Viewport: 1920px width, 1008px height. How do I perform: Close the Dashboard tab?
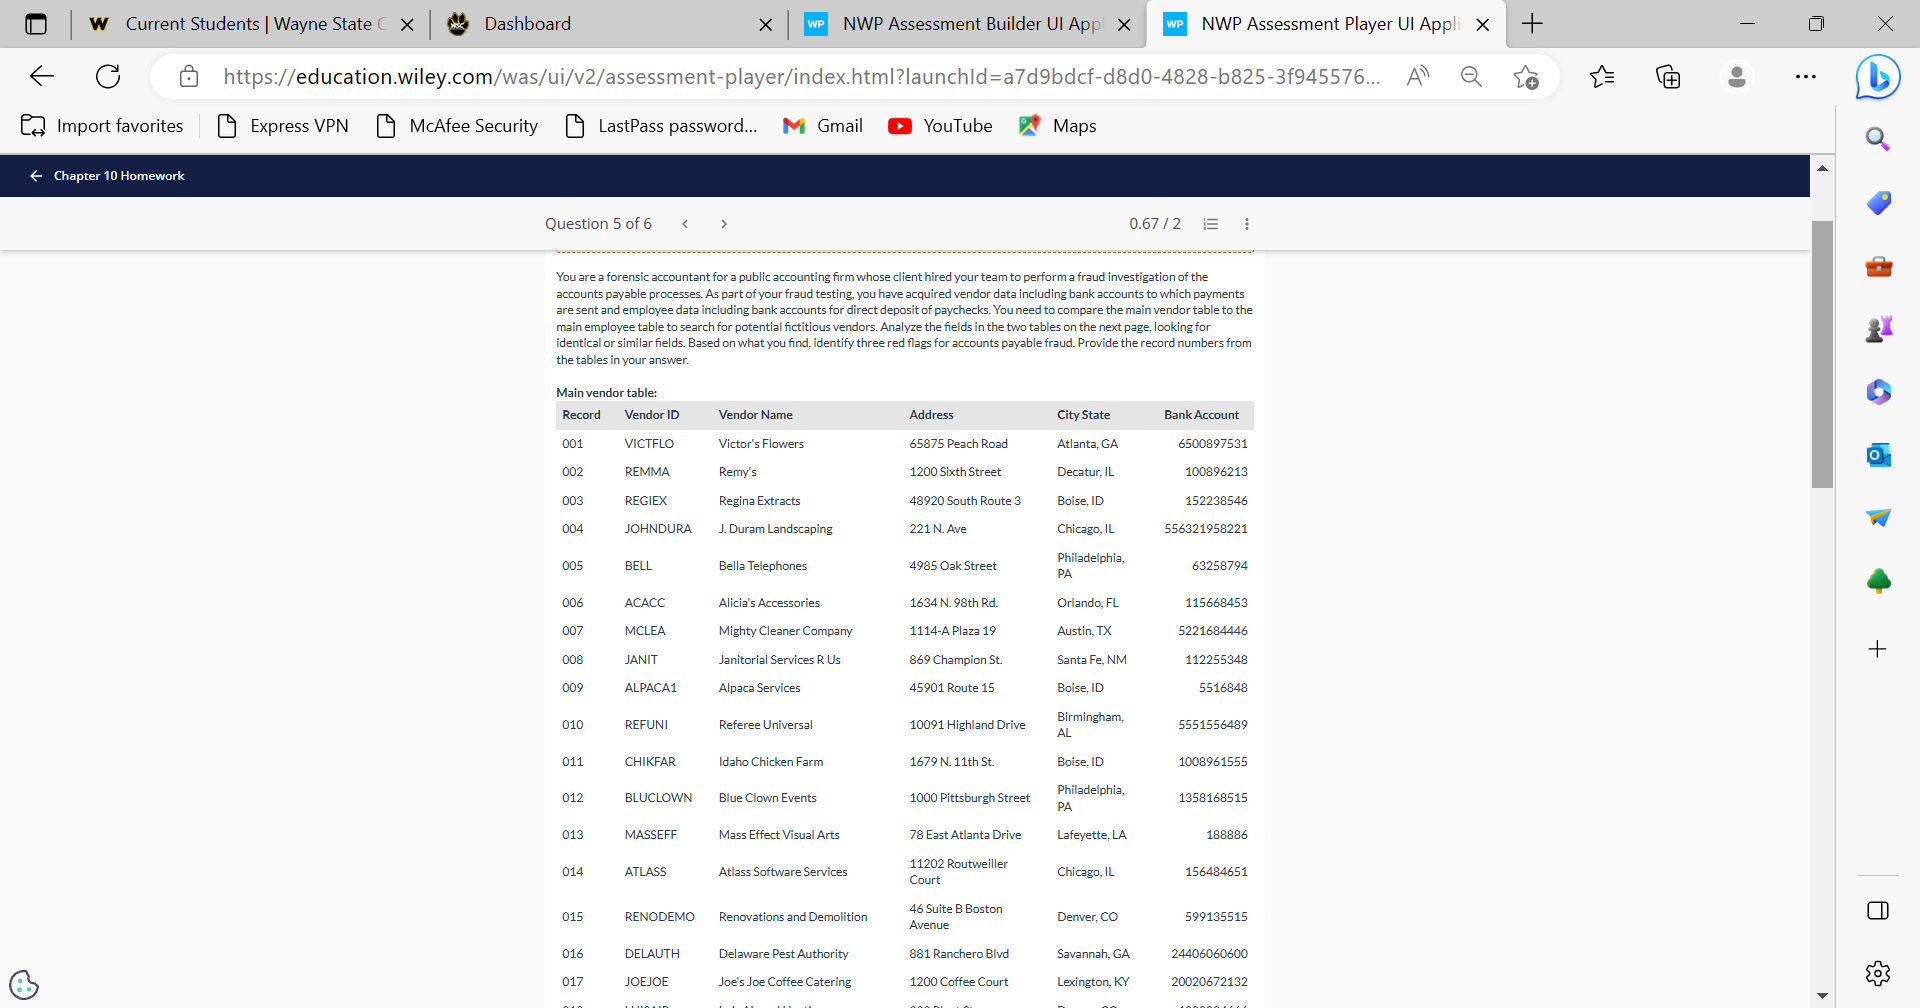click(x=765, y=25)
